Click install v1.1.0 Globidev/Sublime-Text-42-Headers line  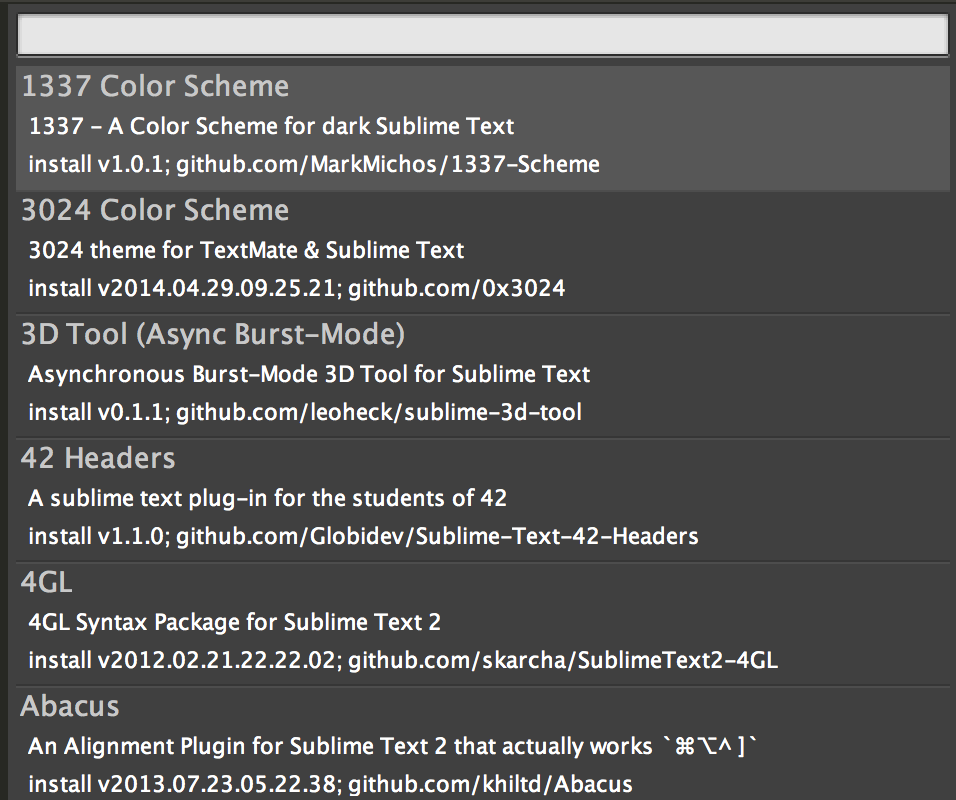pos(363,536)
